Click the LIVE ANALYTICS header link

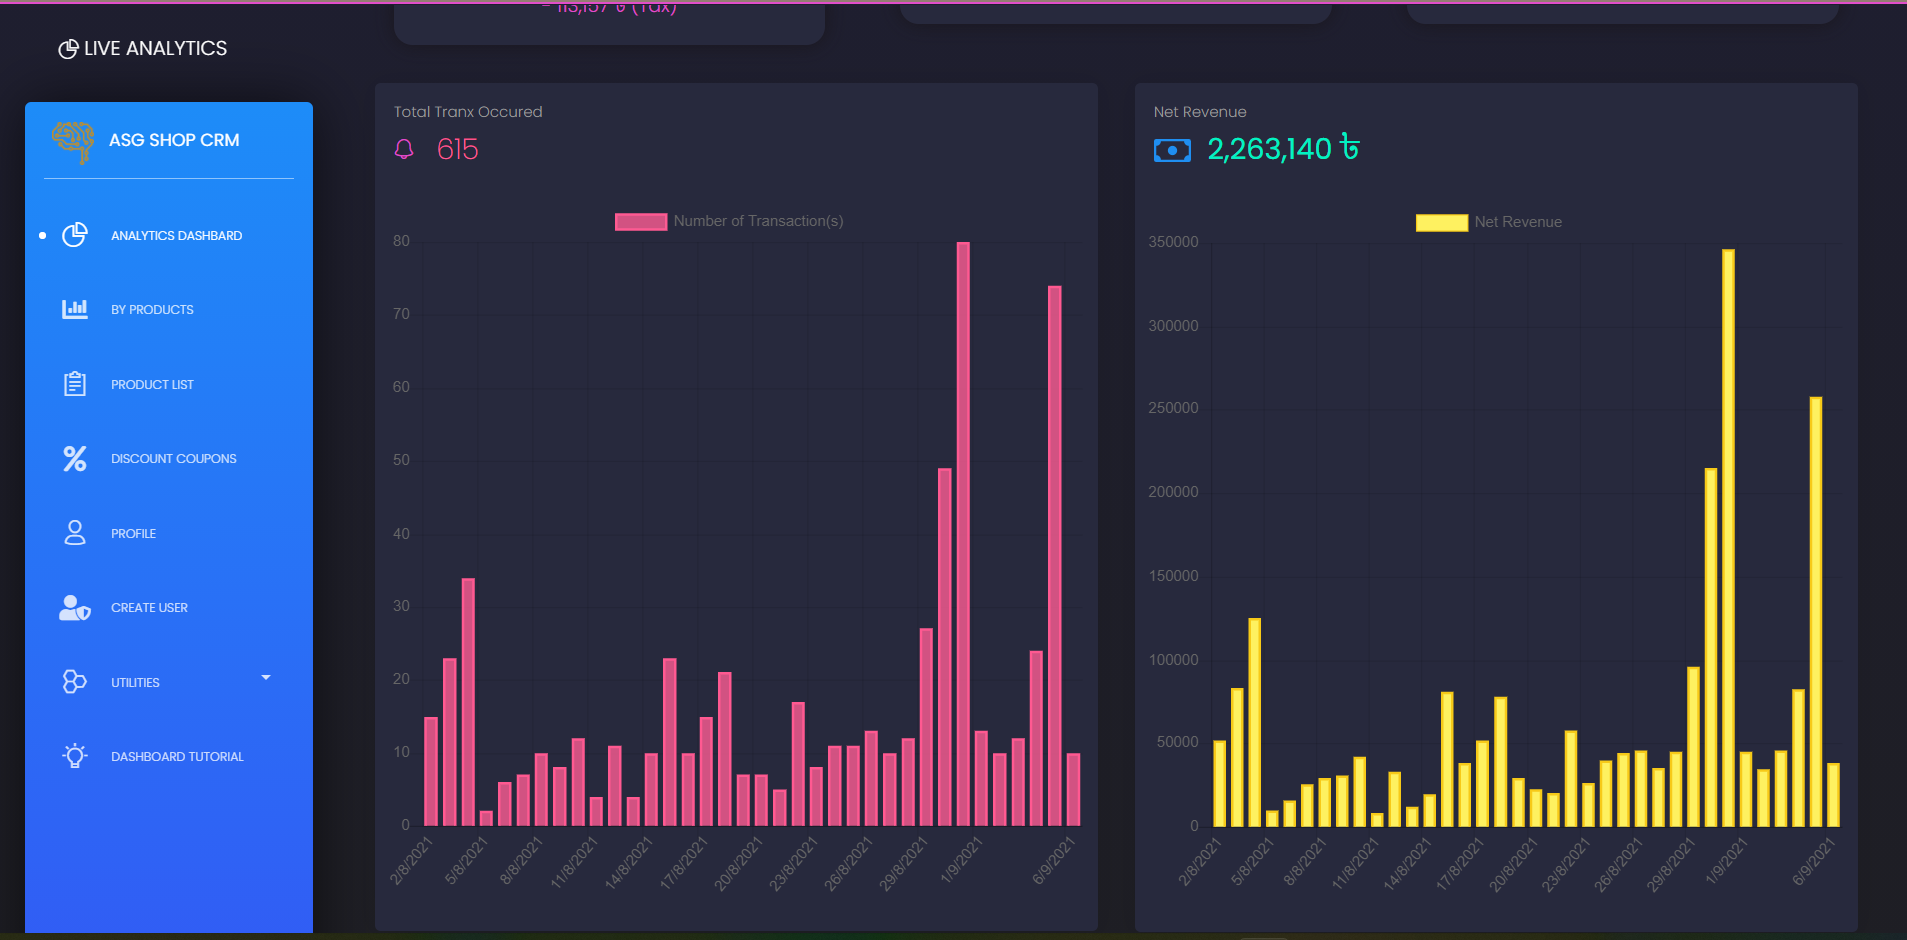click(x=143, y=49)
